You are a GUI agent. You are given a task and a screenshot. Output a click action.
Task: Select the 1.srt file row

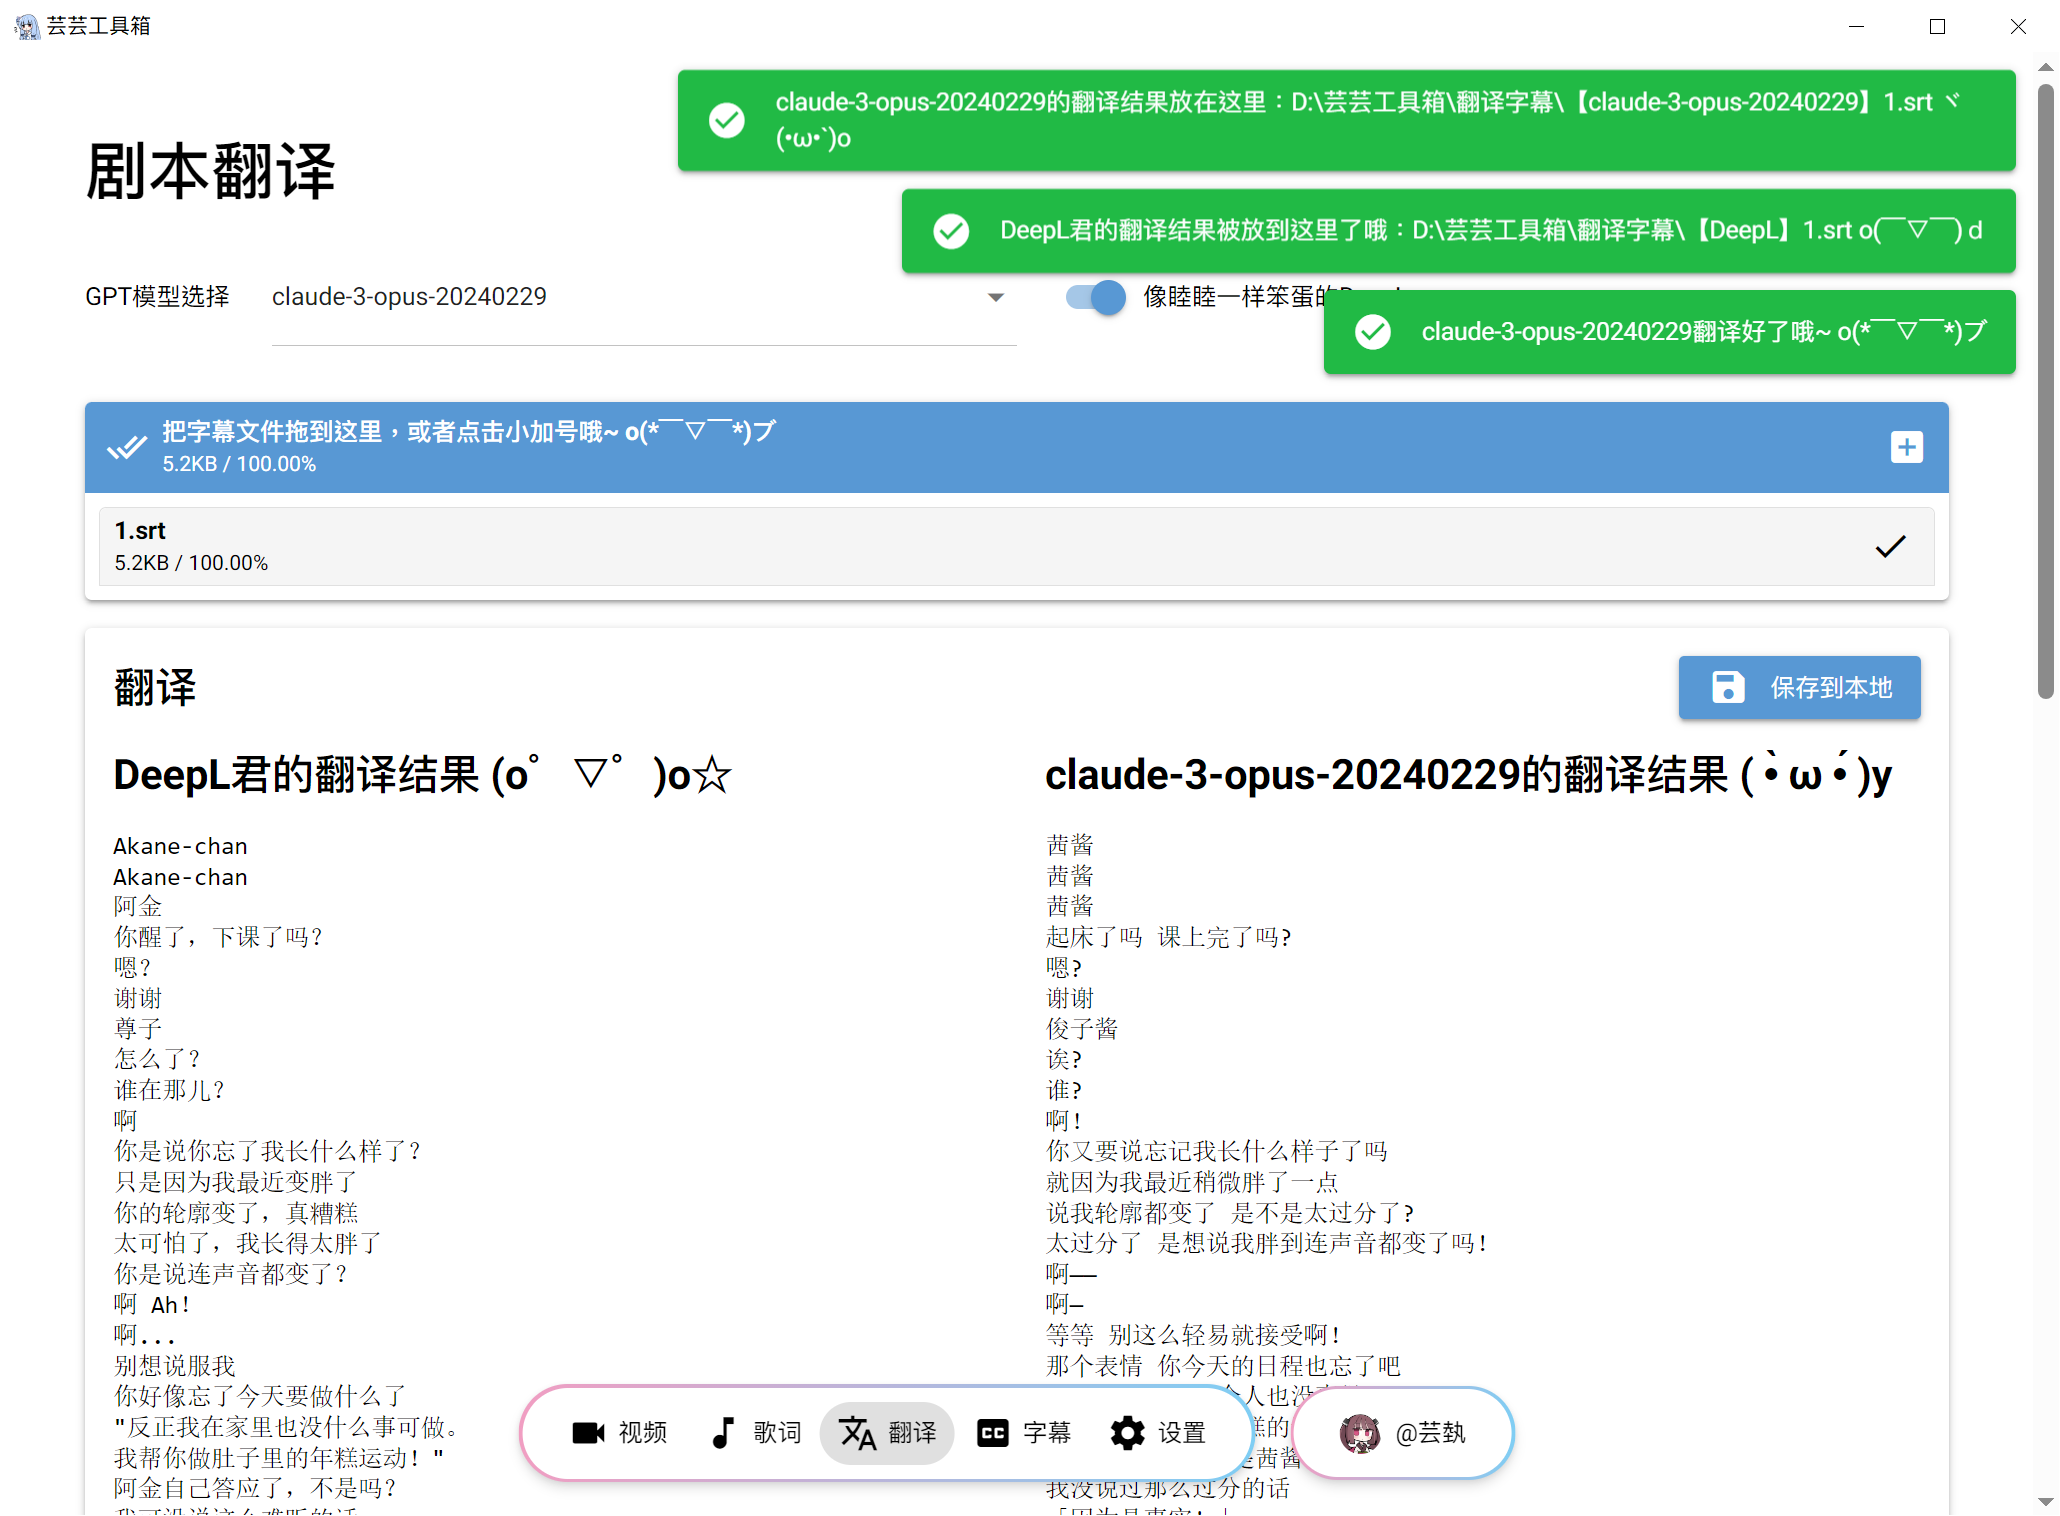coord(1016,547)
